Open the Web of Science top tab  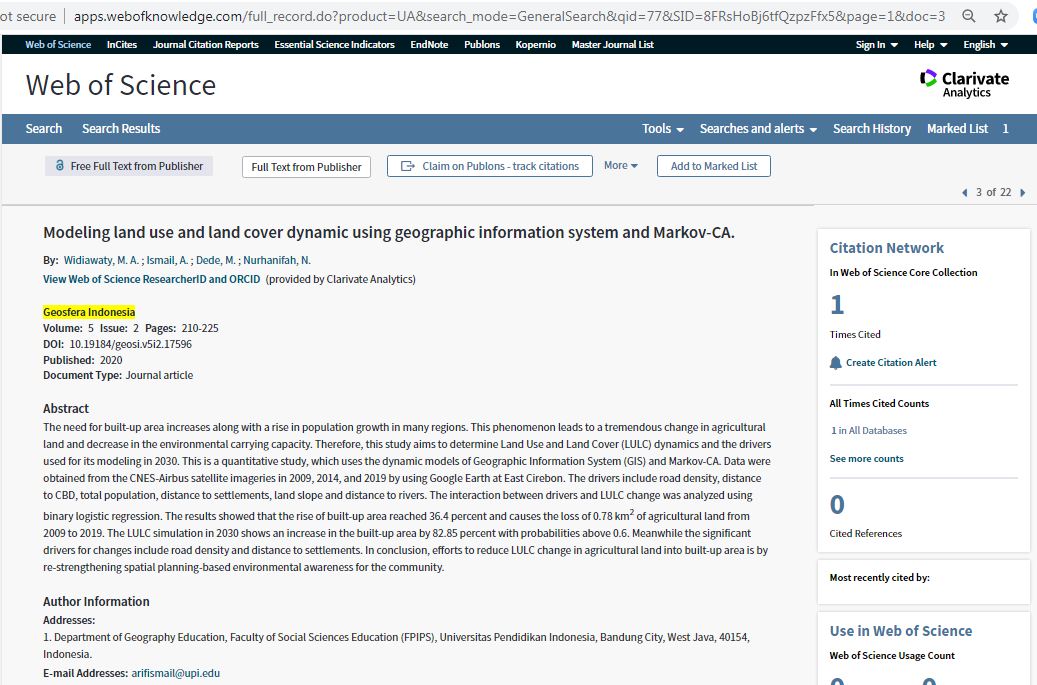(58, 44)
